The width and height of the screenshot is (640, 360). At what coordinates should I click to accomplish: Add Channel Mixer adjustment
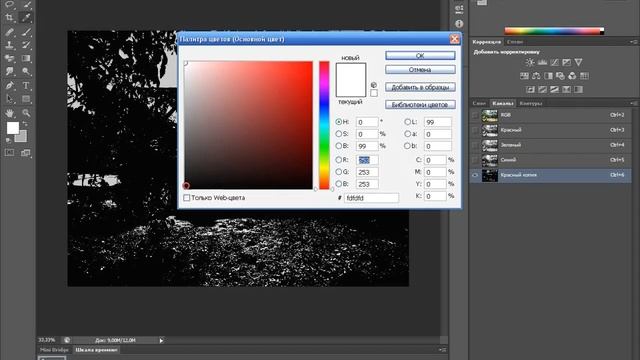coord(572,76)
